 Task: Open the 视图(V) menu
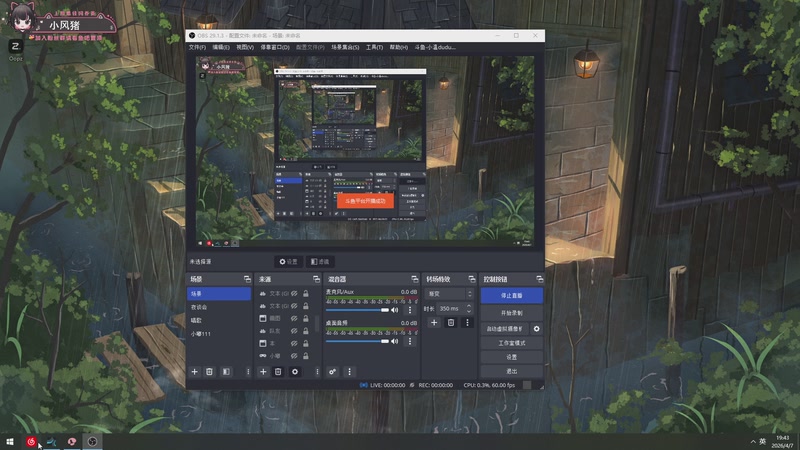tap(245, 47)
